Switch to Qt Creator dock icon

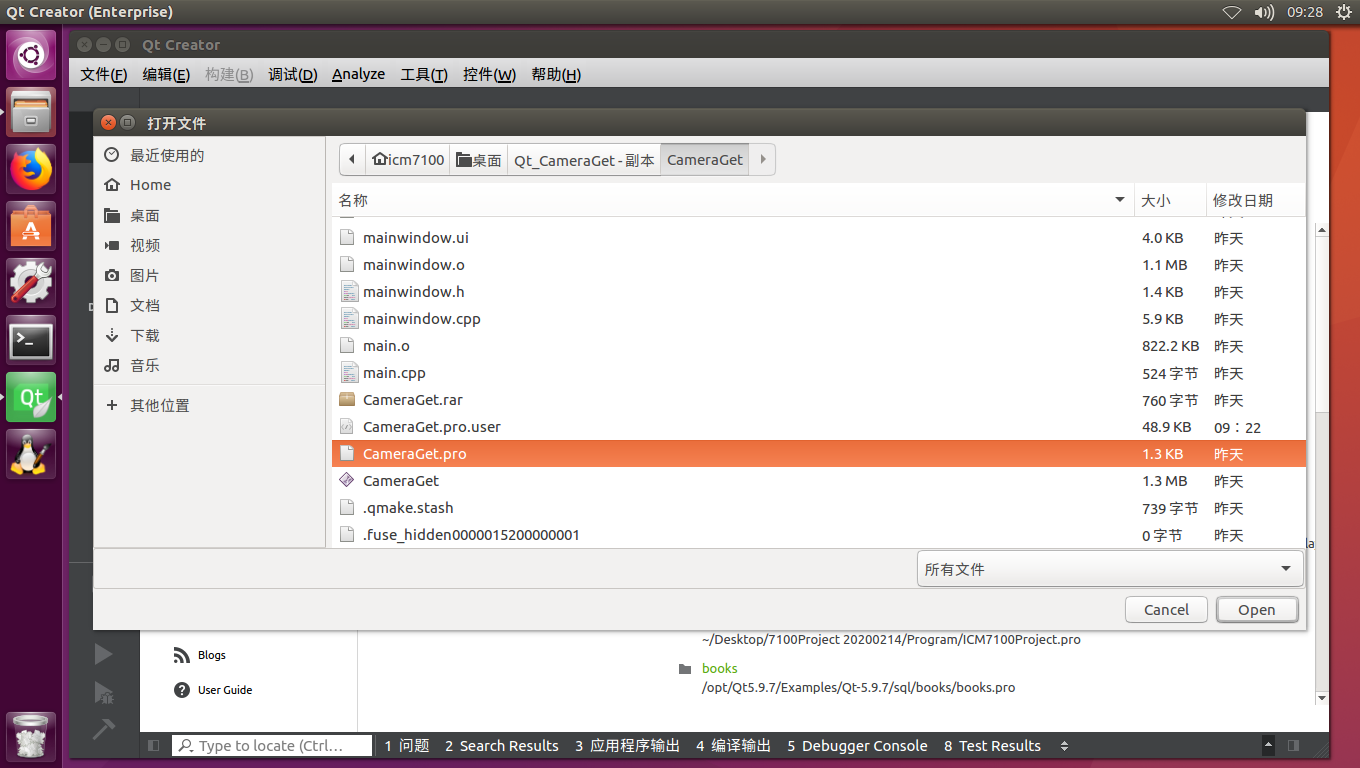point(31,397)
